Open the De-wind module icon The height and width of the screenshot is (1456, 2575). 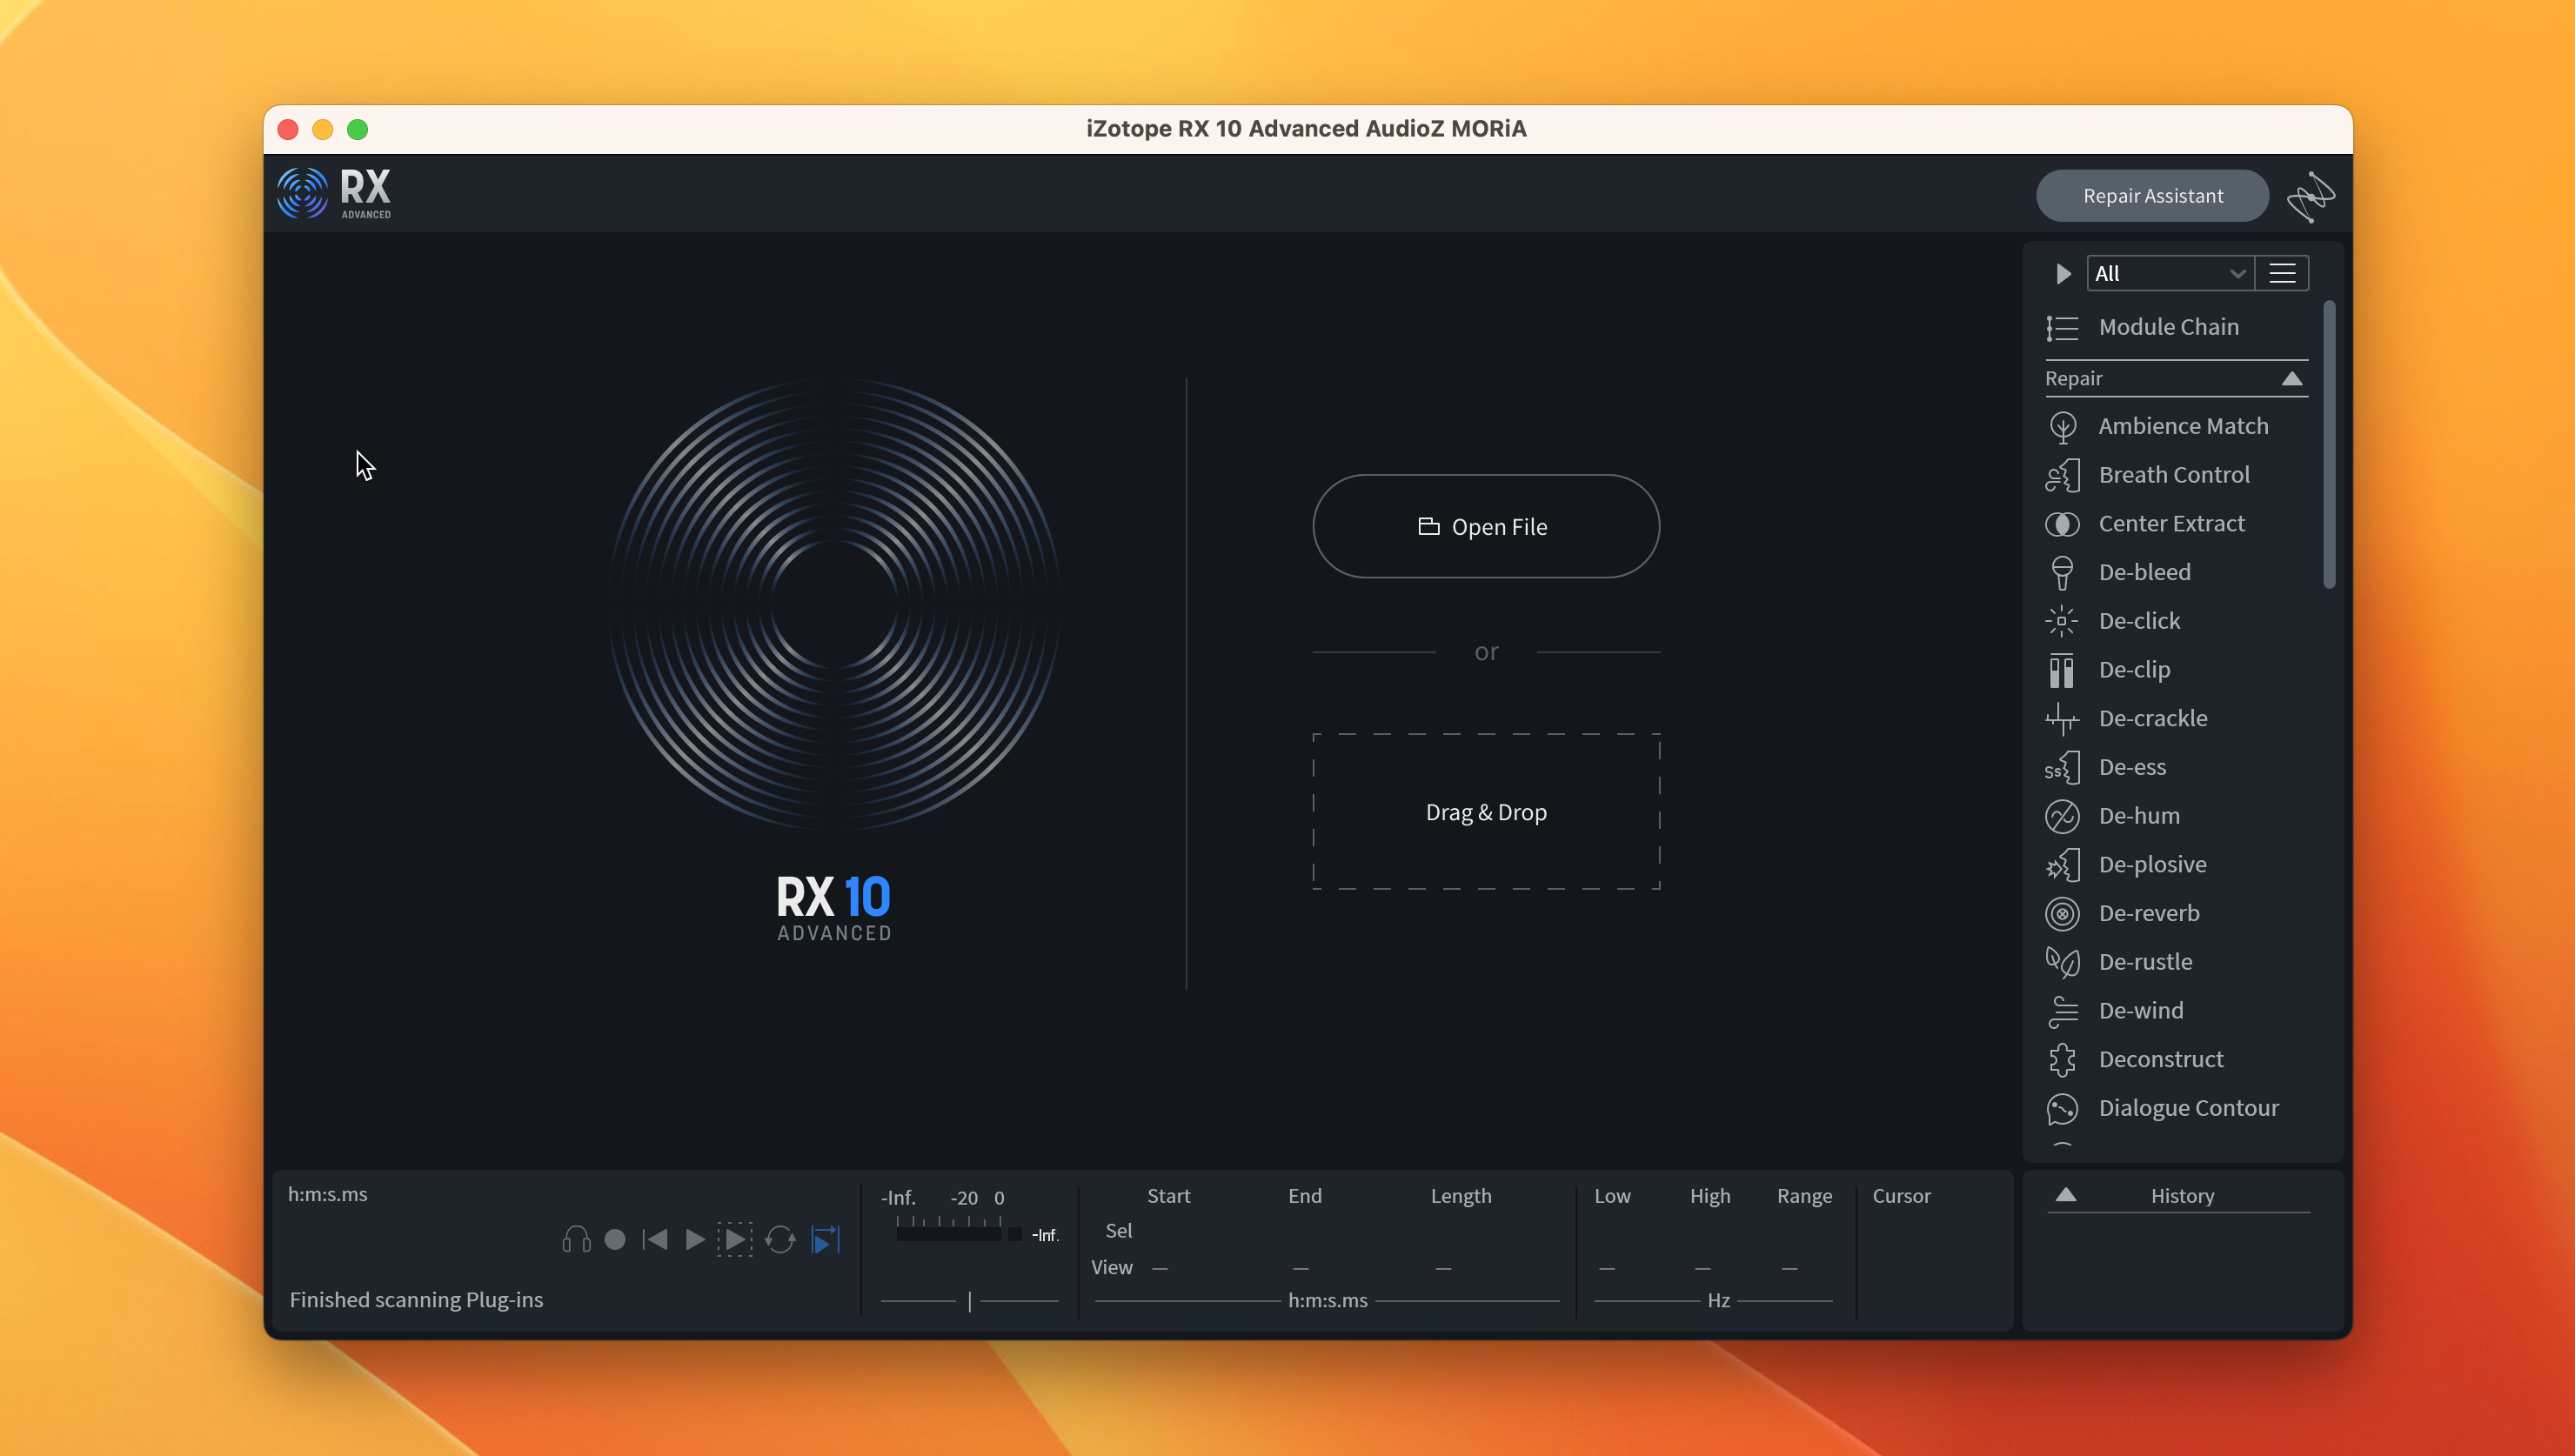coord(2061,1011)
